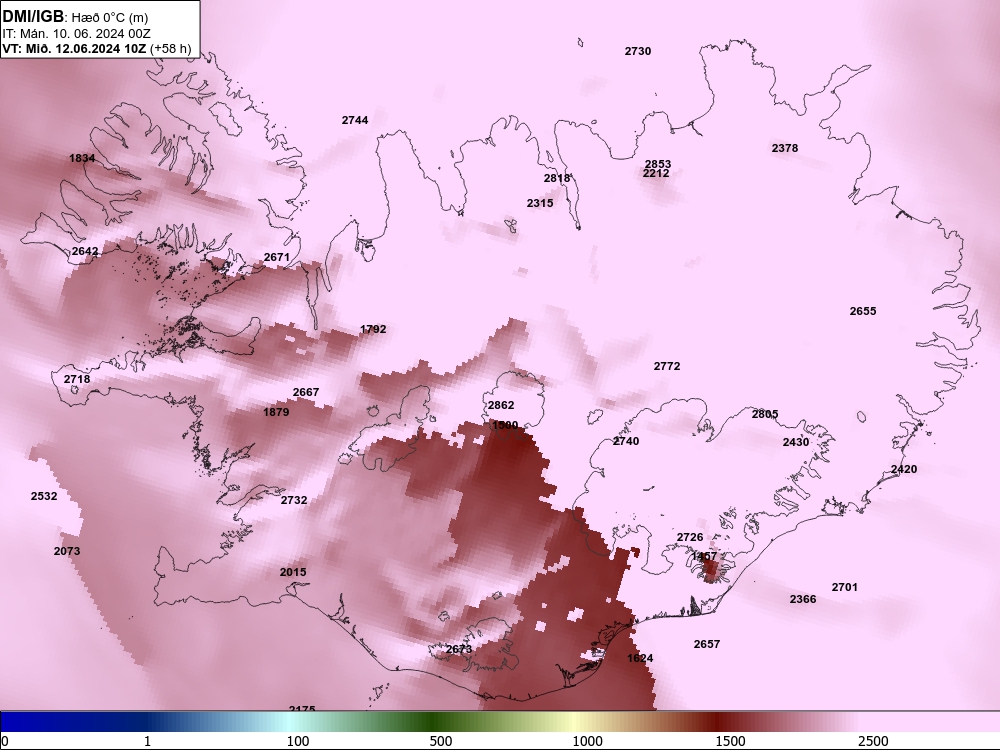Select the map value 2212

click(x=656, y=173)
